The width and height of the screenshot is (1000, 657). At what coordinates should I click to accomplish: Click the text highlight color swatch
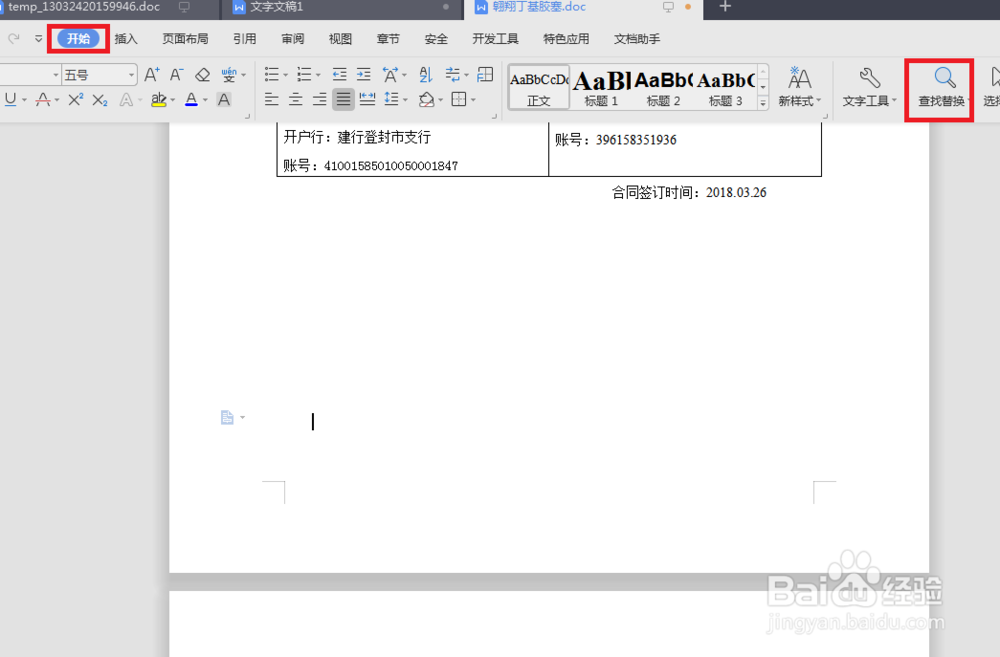[159, 100]
